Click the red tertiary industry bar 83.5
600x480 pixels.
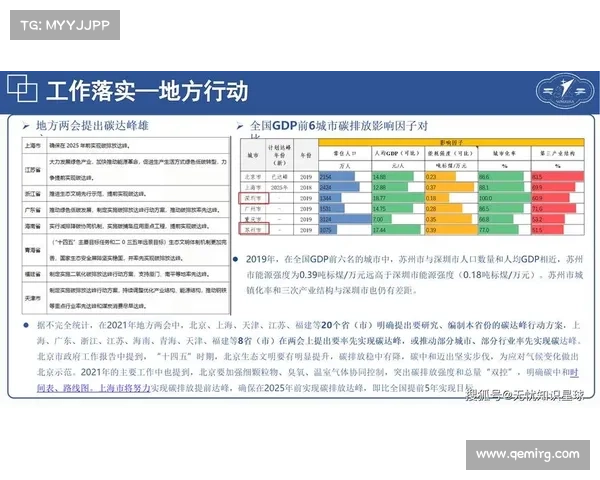coord(558,177)
